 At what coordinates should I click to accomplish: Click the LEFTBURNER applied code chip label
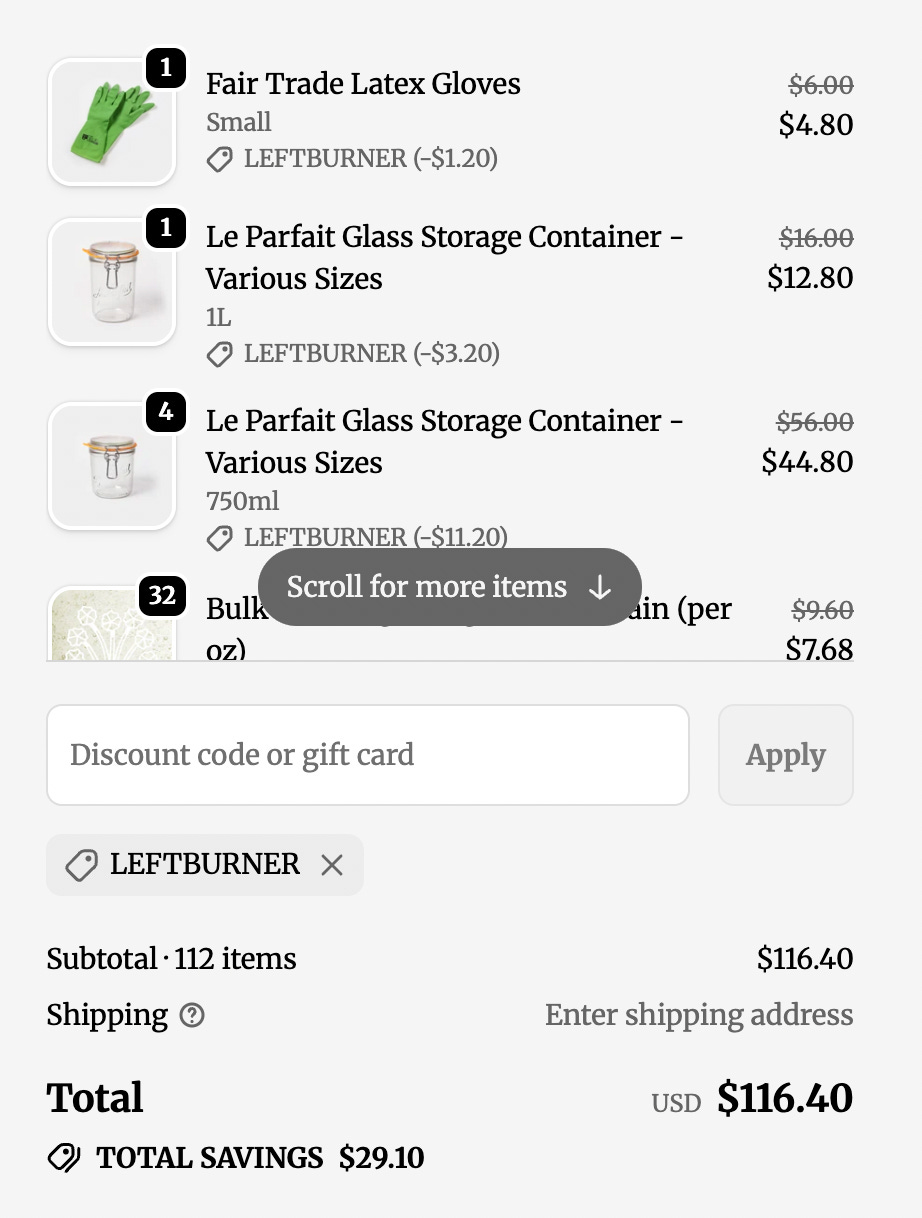coord(205,864)
